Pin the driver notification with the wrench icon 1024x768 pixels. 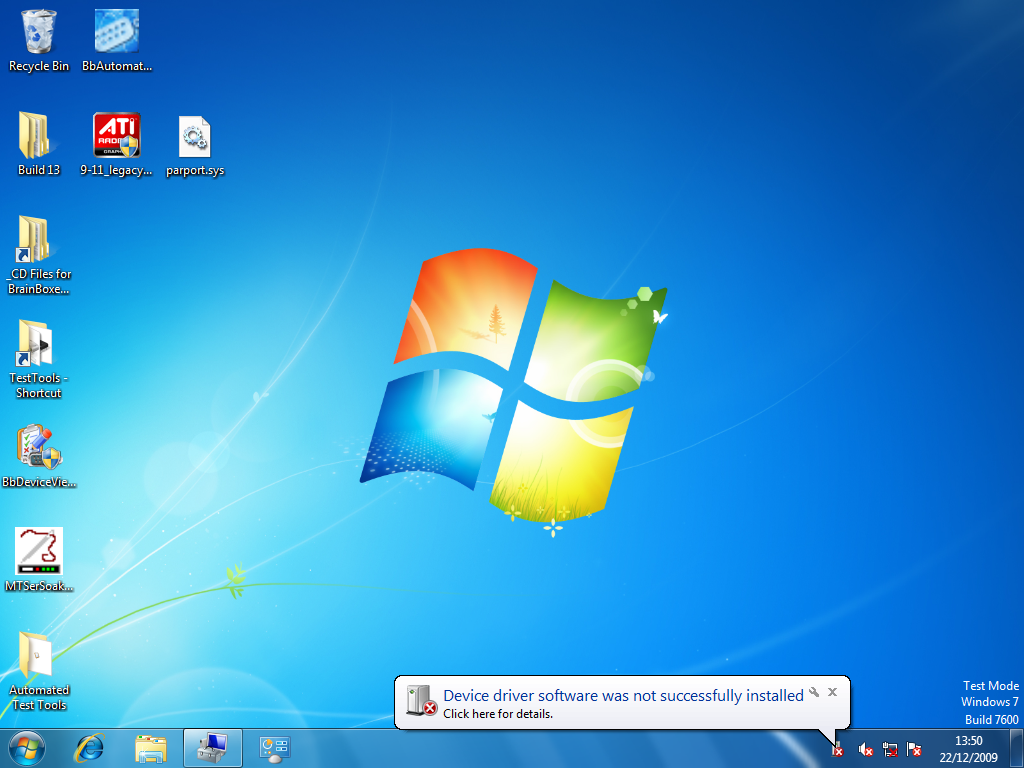[x=815, y=692]
